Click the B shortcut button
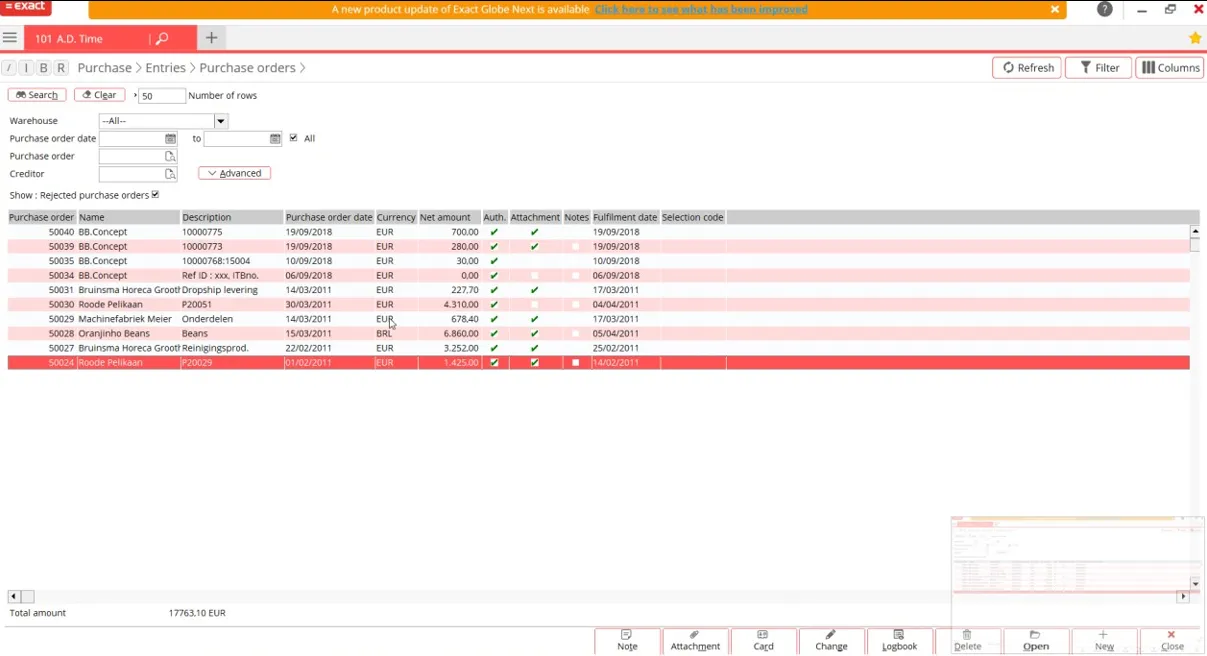 tap(44, 68)
